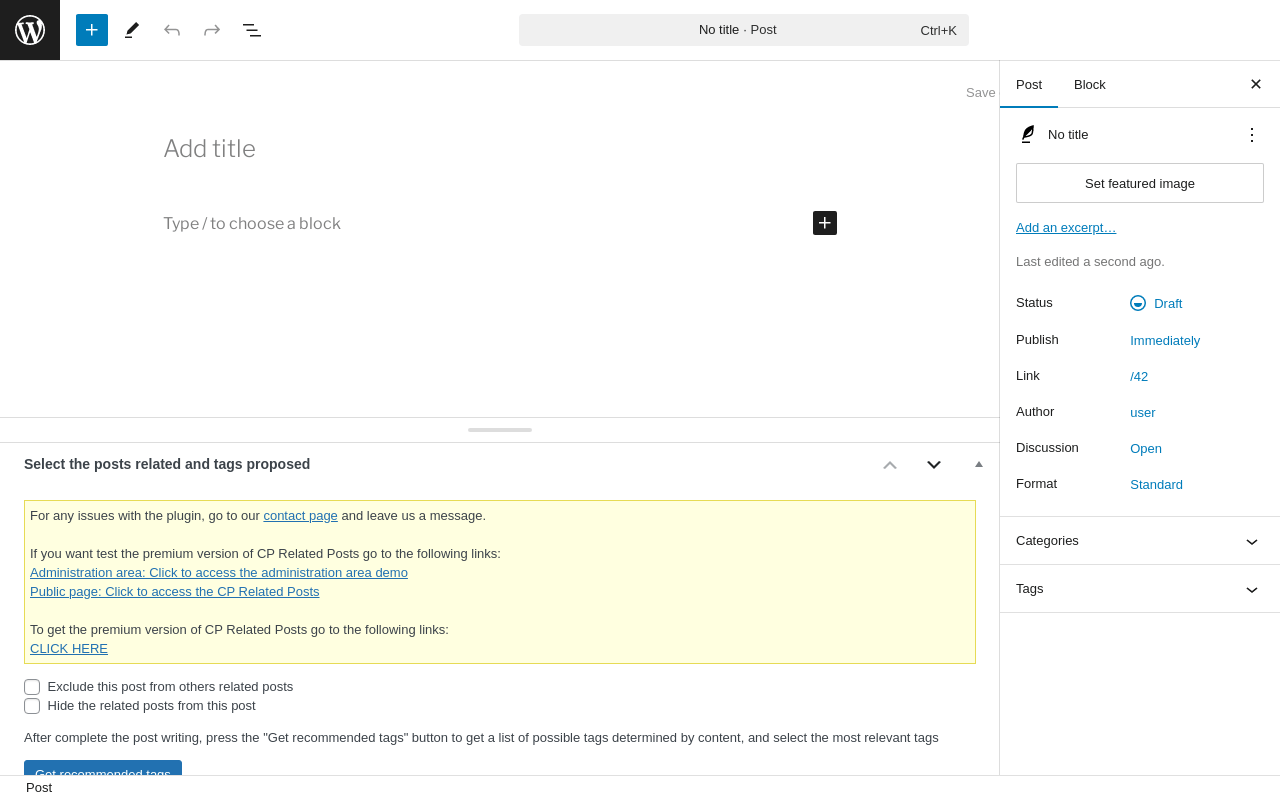Click the WordPress logo icon
Screen dimensions: 1280x800
30,30
